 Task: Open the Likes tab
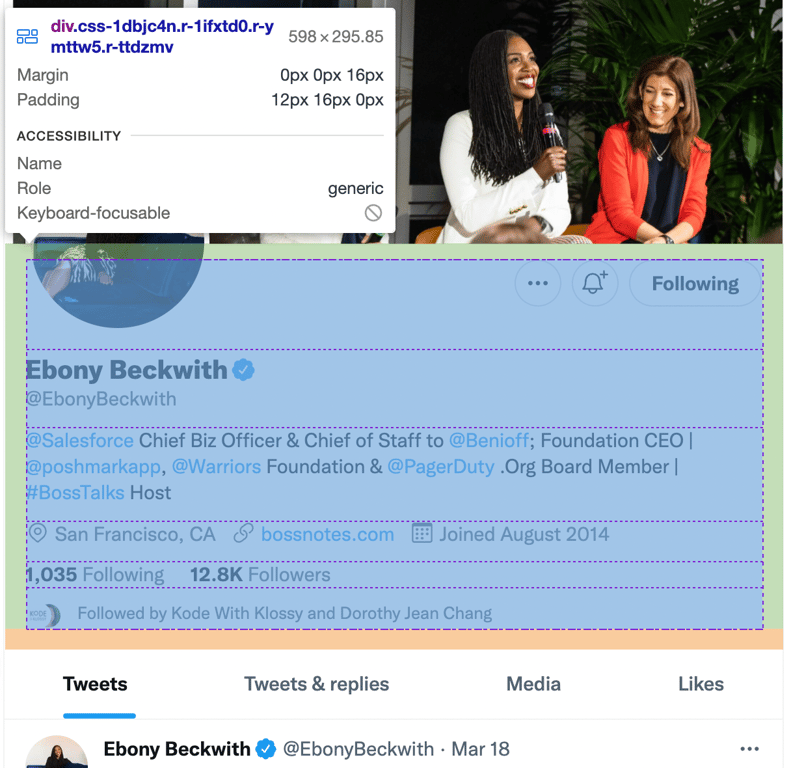tap(701, 685)
